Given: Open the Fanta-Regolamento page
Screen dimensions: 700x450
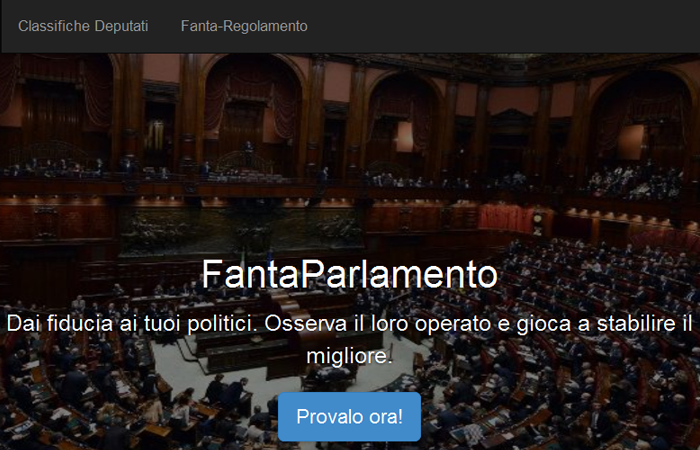Looking at the screenshot, I should point(244,26).
